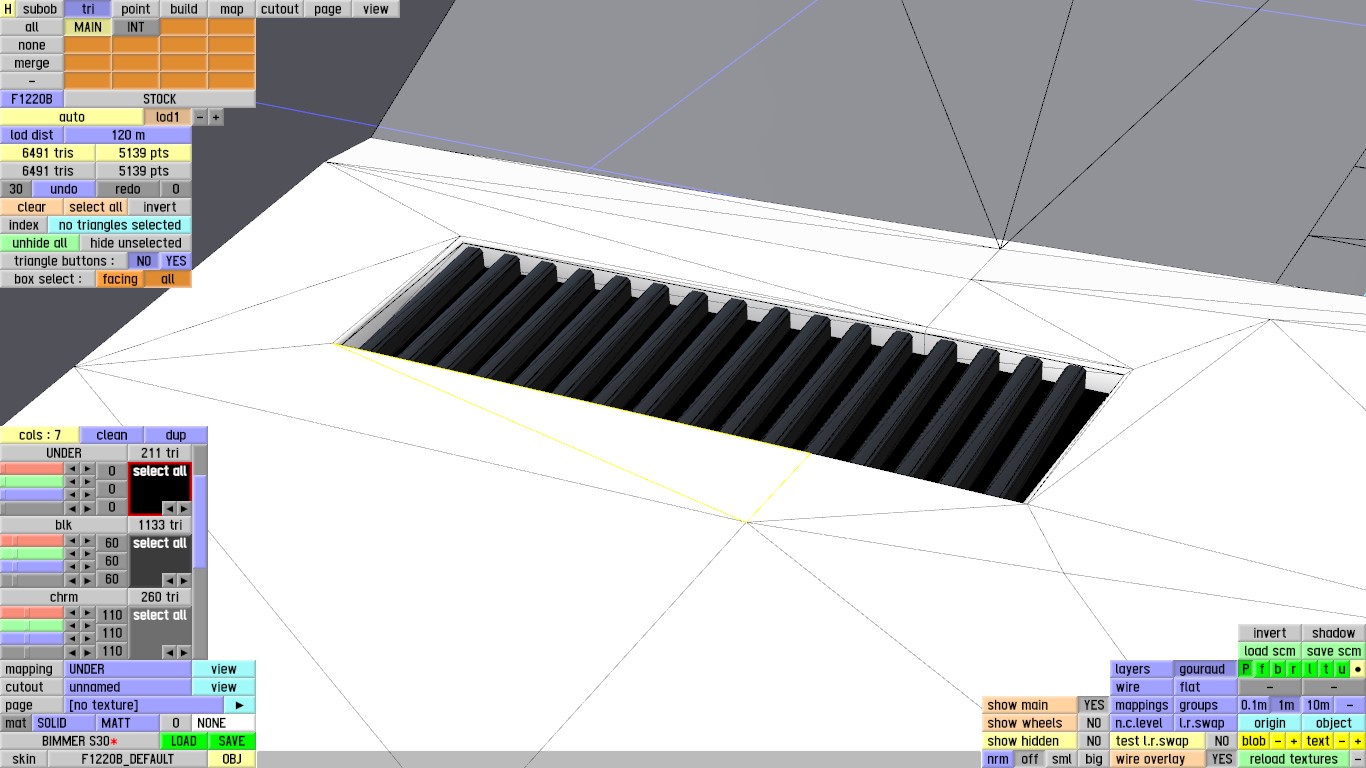This screenshot has width=1366, height=768.
Task: Select layer l in the layer letters
Action: point(1310,669)
